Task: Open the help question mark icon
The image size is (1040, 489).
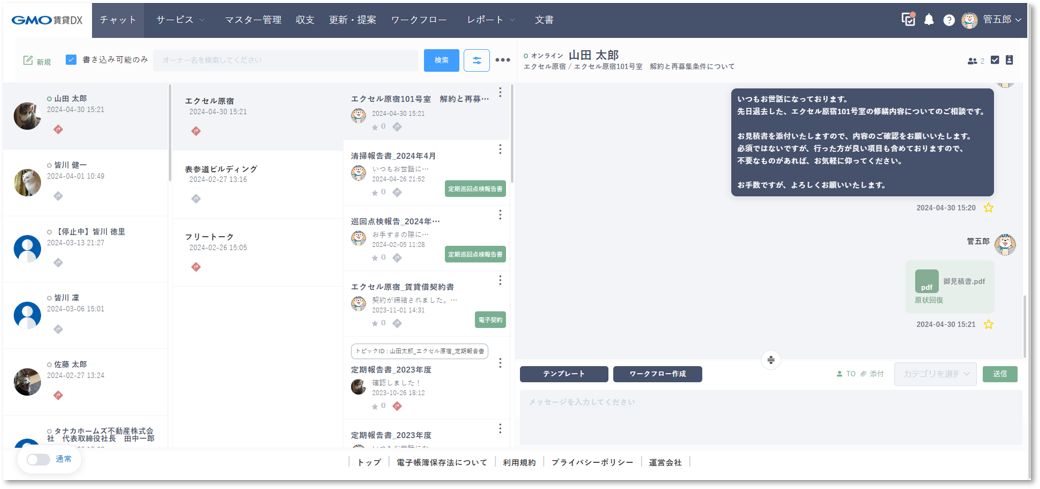Action: pos(949,20)
